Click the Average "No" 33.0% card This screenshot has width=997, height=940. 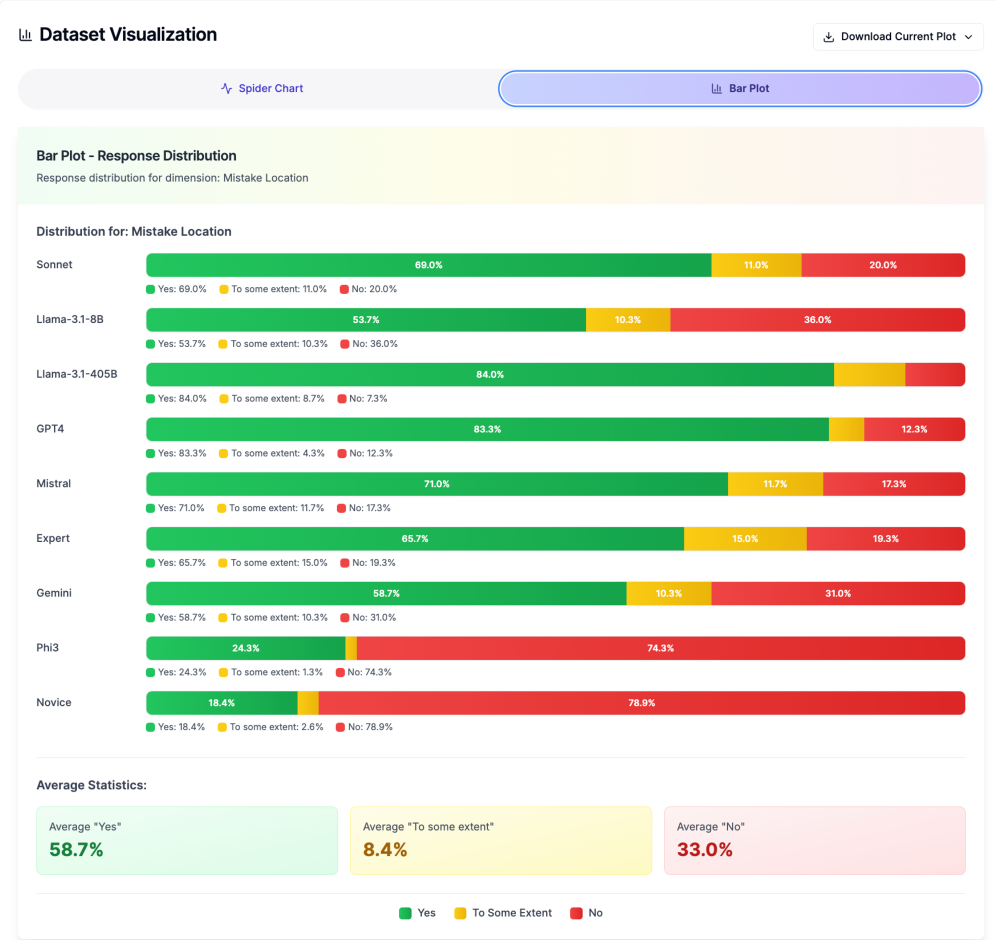coord(814,841)
